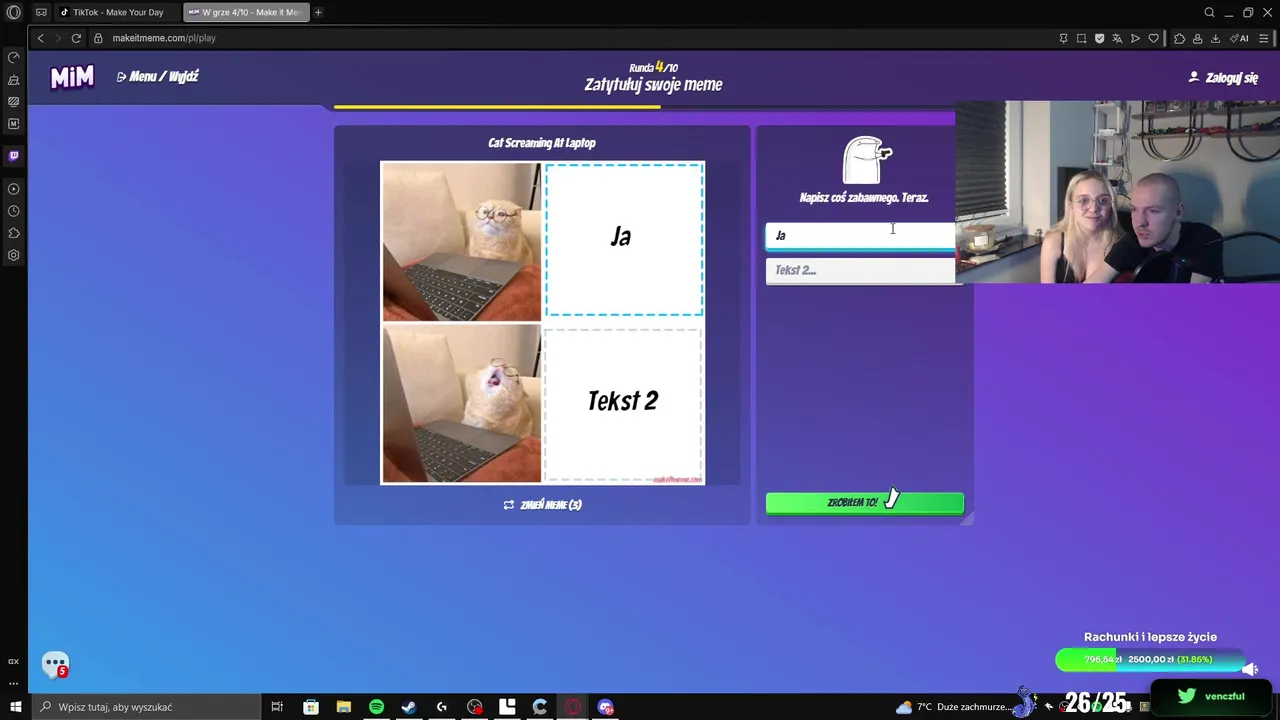This screenshot has height=720, width=1280.
Task: Open Microsoft Store on taskbar
Action: 311,707
